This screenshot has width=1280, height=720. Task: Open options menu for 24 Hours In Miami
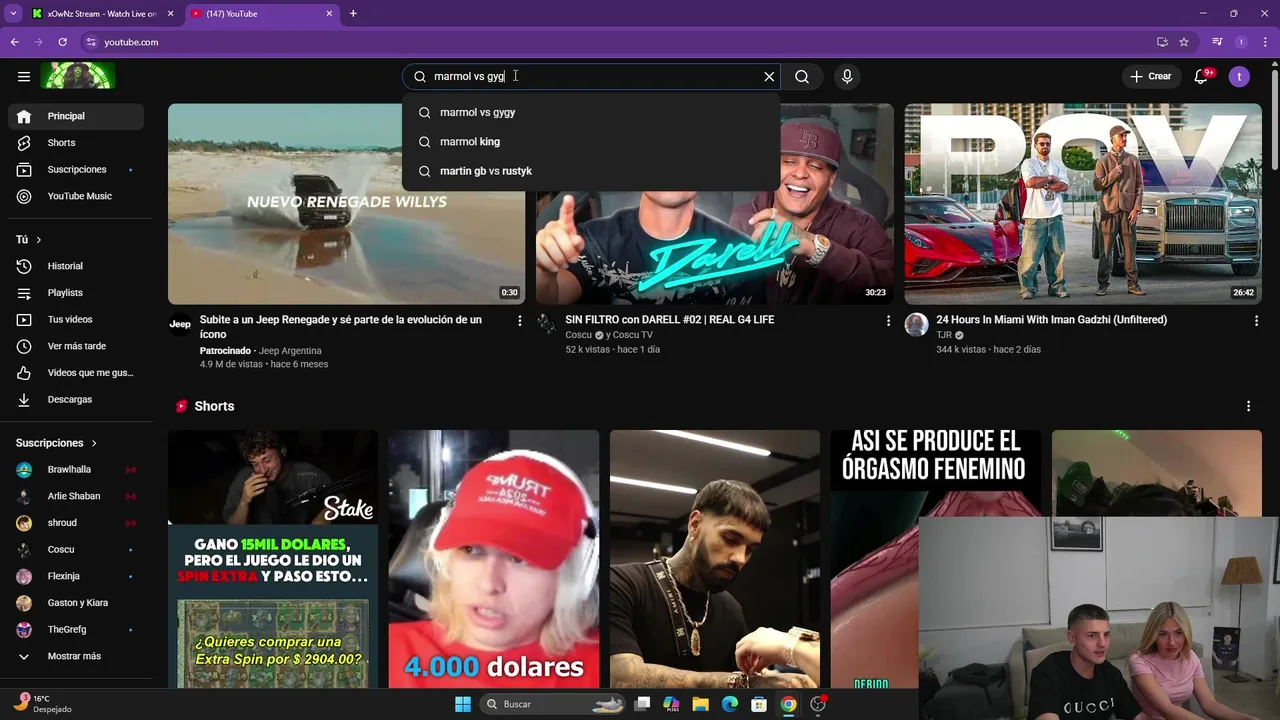coord(1256,321)
